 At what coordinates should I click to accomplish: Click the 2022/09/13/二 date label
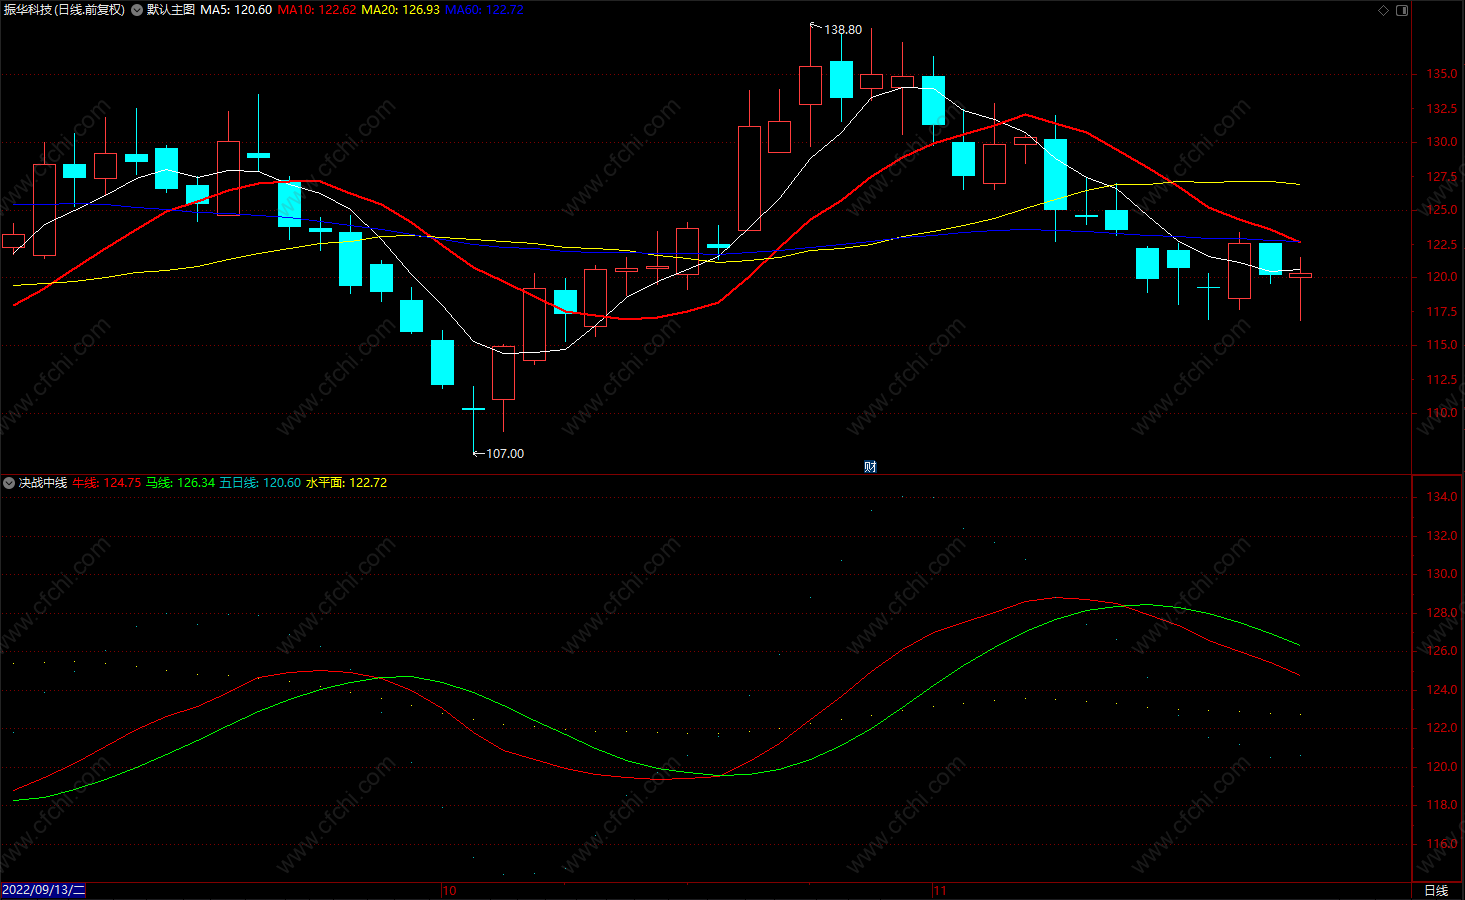[x=44, y=890]
